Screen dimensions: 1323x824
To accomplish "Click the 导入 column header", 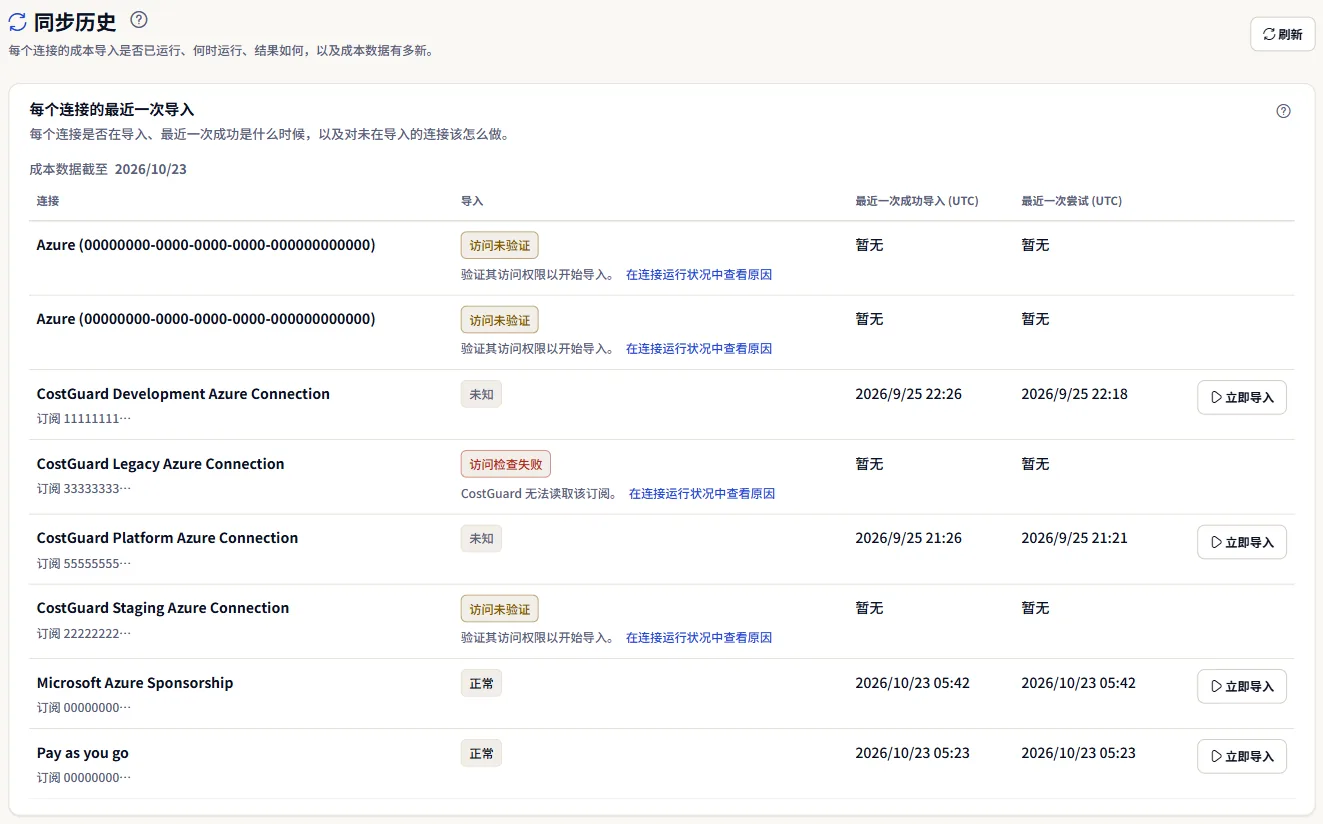I will click(x=472, y=201).
